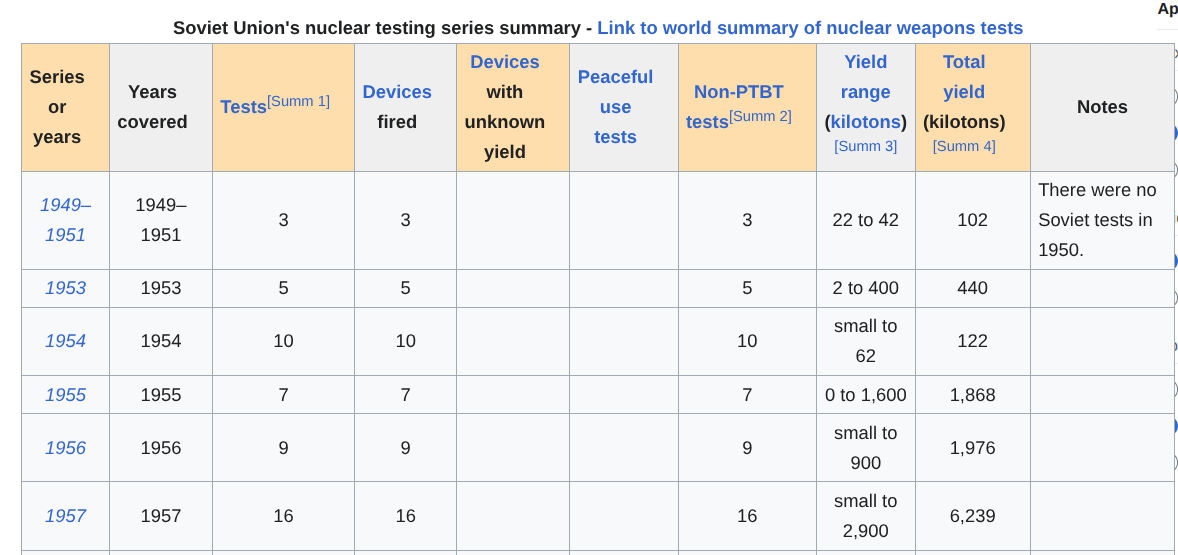Click the Tests column header link
Image resolution: width=1178 pixels, height=555 pixels.
tap(243, 107)
